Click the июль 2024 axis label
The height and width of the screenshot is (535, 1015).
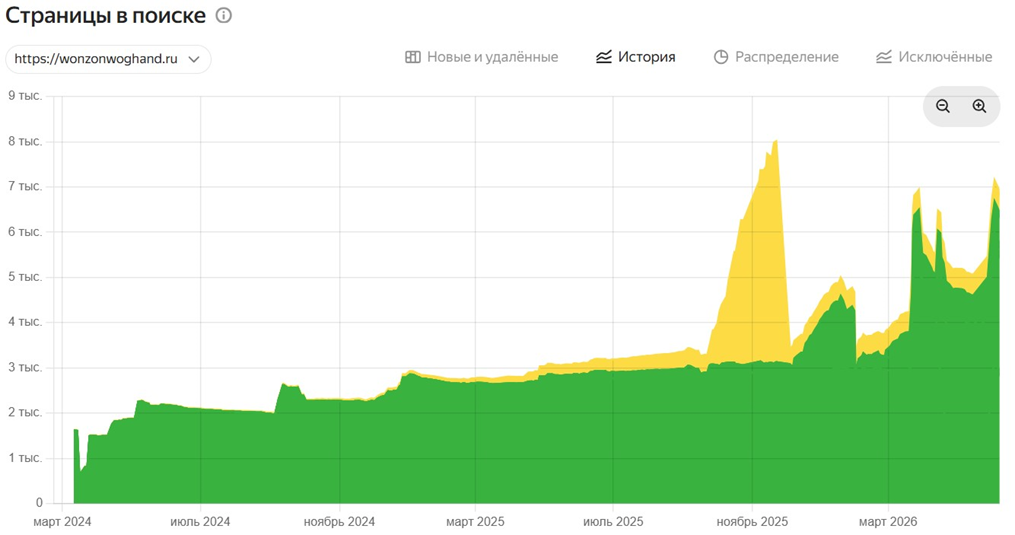point(200,521)
